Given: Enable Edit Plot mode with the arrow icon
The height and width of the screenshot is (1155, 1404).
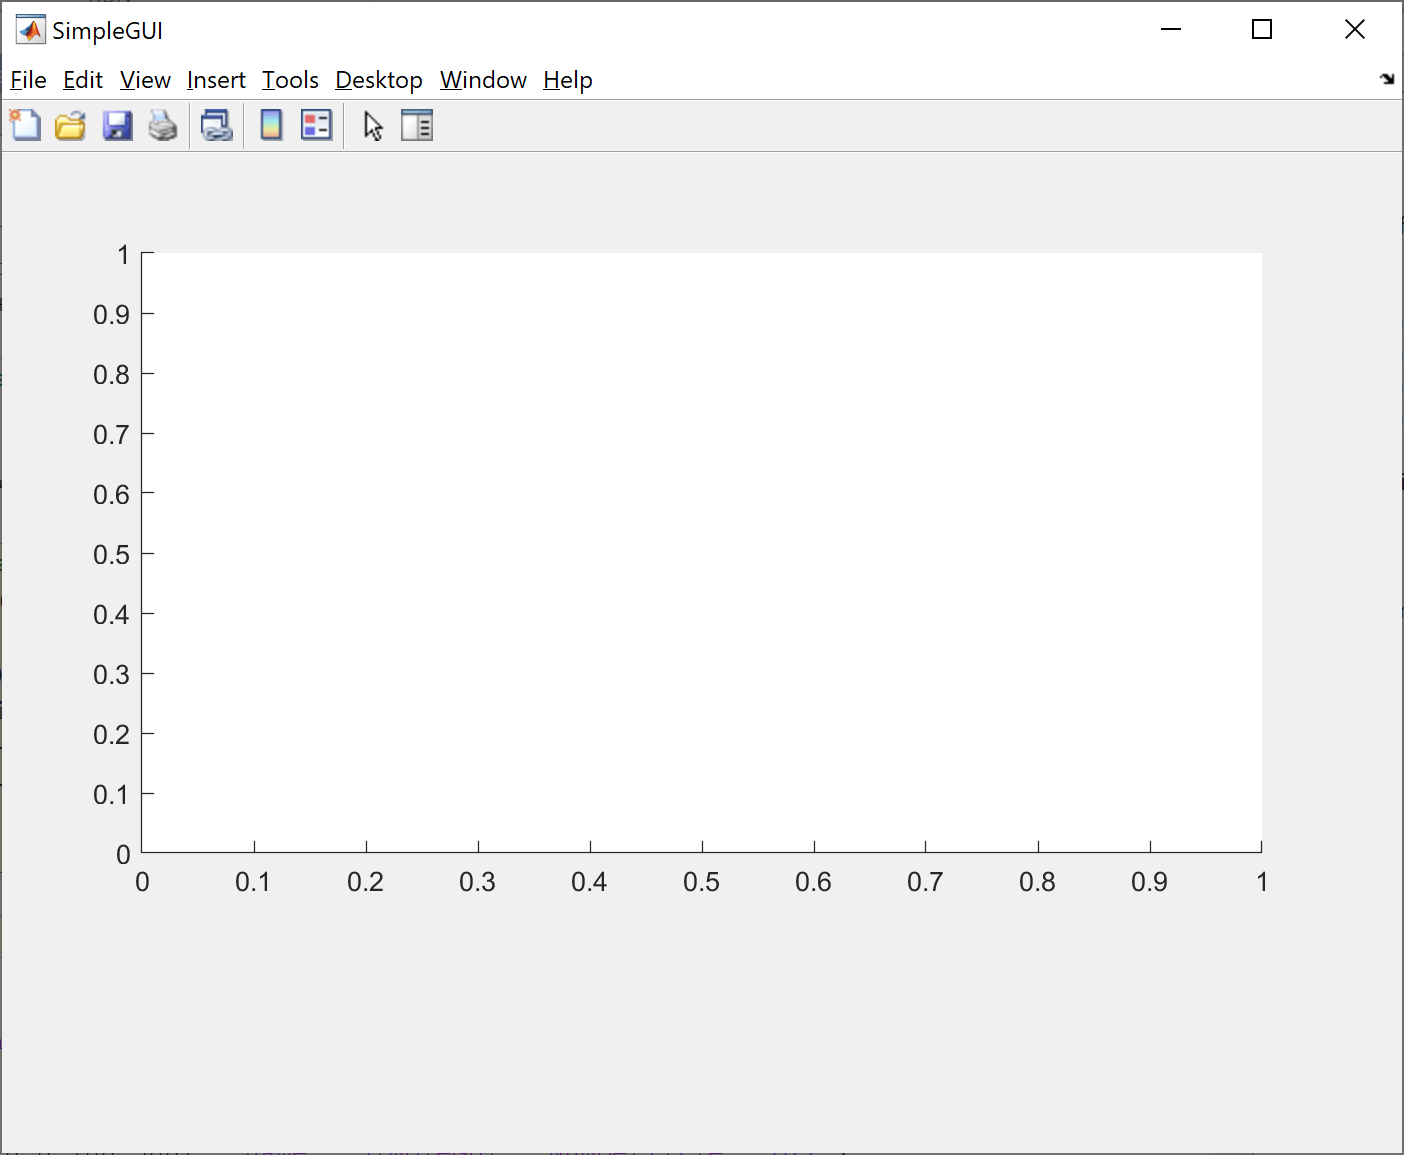Looking at the screenshot, I should 371,125.
